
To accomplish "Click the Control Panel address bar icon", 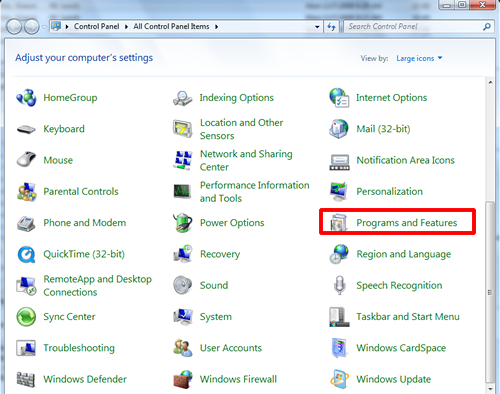I will point(56,26).
